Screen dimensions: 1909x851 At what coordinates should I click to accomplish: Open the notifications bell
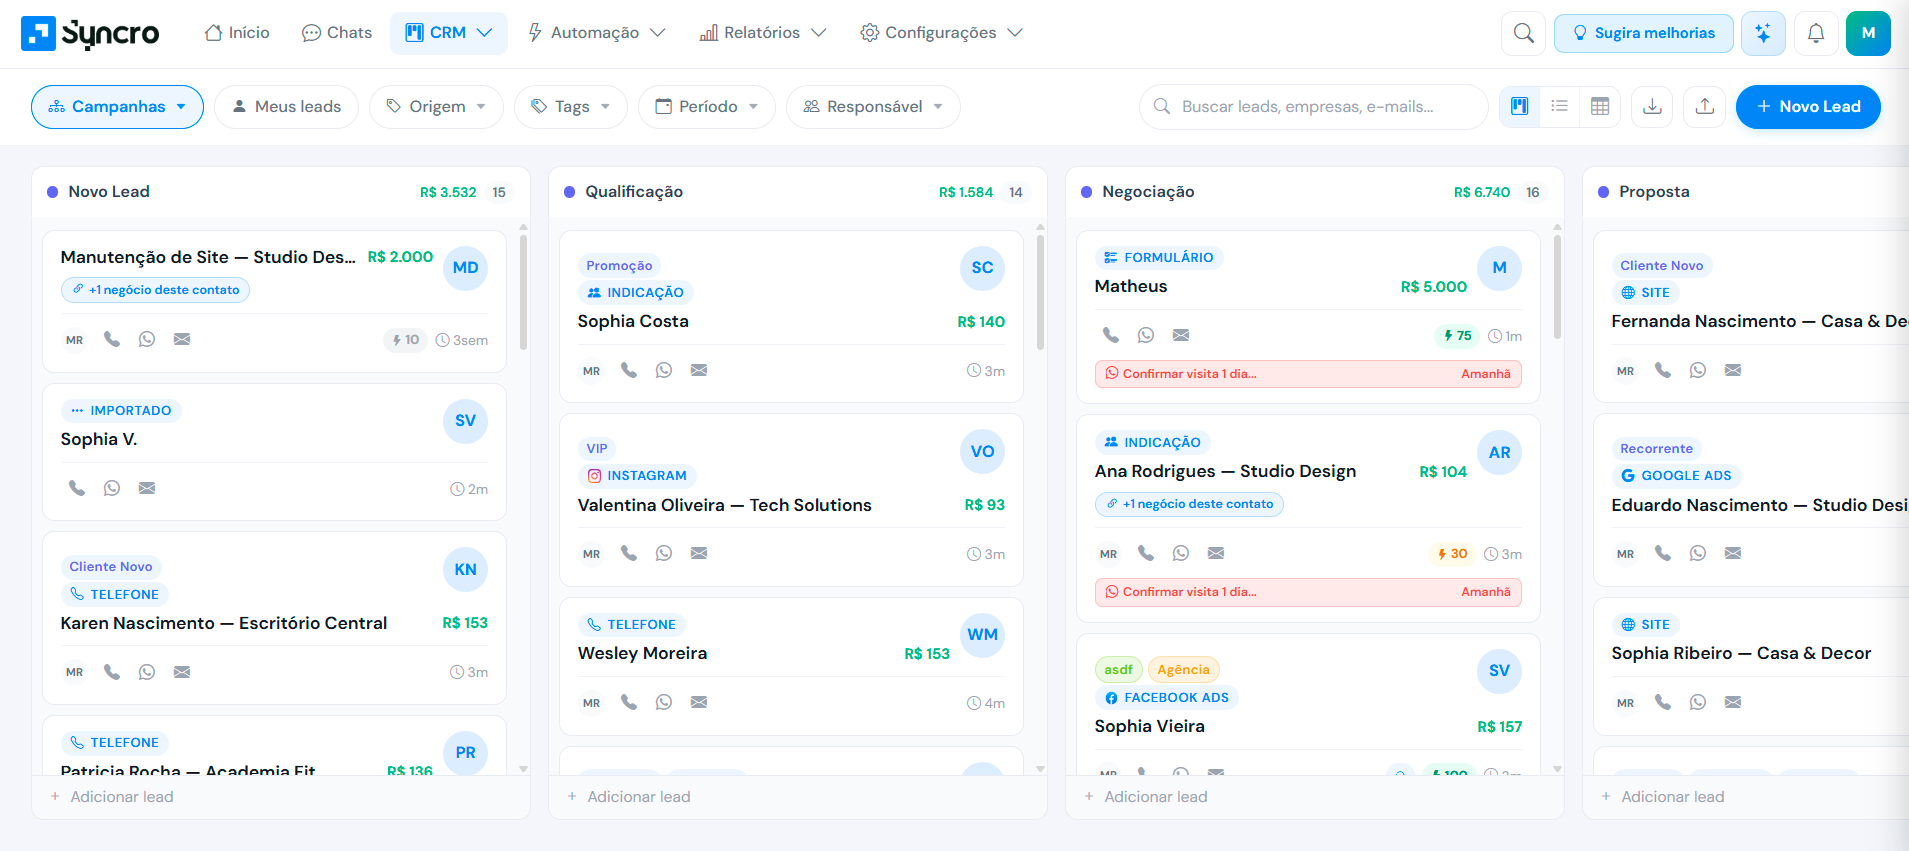(1816, 33)
